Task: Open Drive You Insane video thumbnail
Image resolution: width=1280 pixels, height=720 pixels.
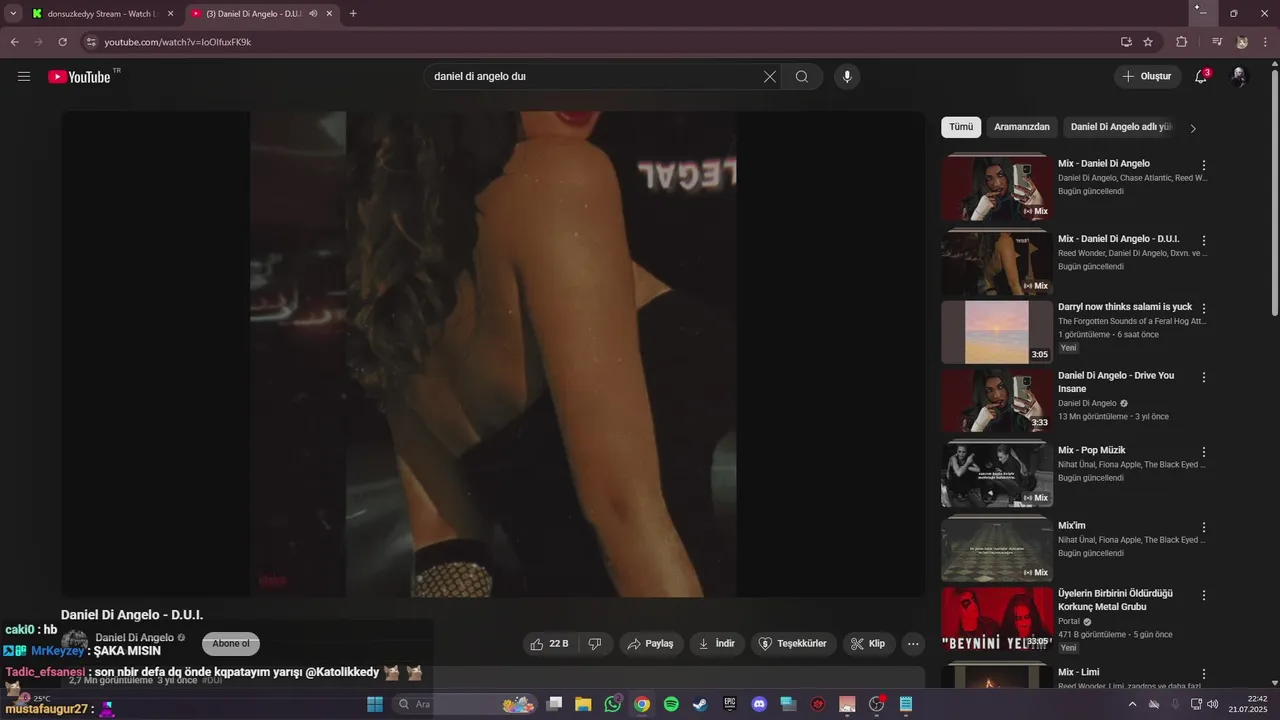Action: pyautogui.click(x=997, y=401)
